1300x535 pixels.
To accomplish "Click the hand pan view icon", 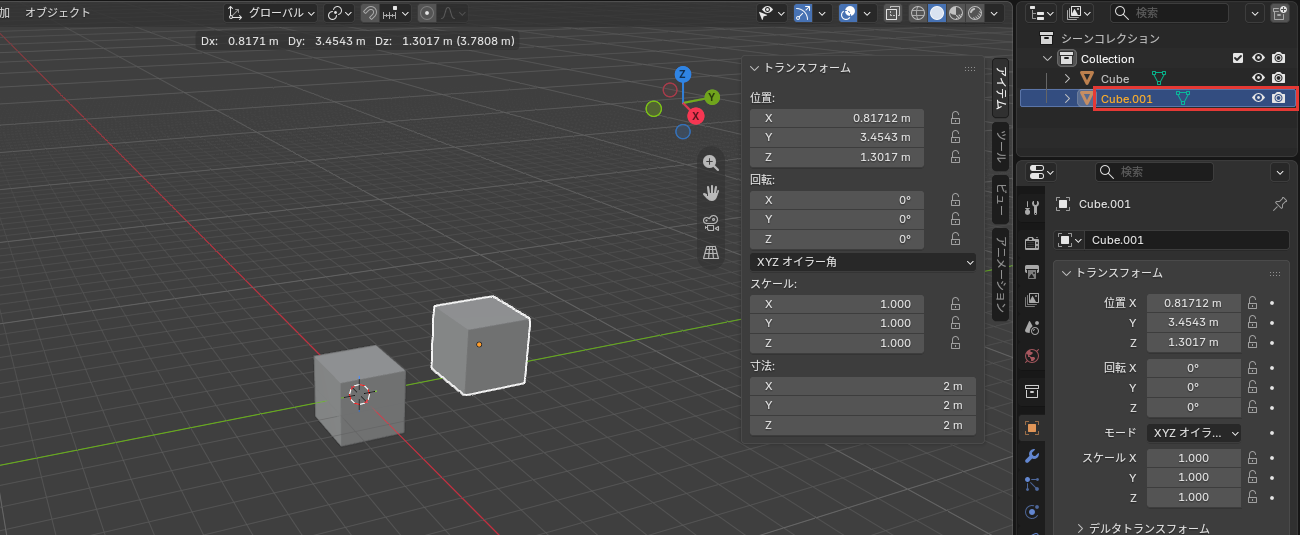I will (711, 193).
